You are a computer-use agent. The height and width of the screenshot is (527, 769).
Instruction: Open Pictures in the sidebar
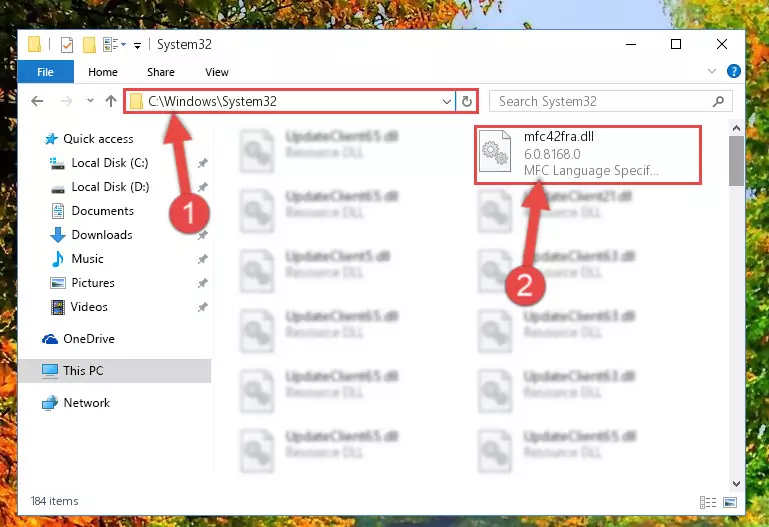pos(82,283)
